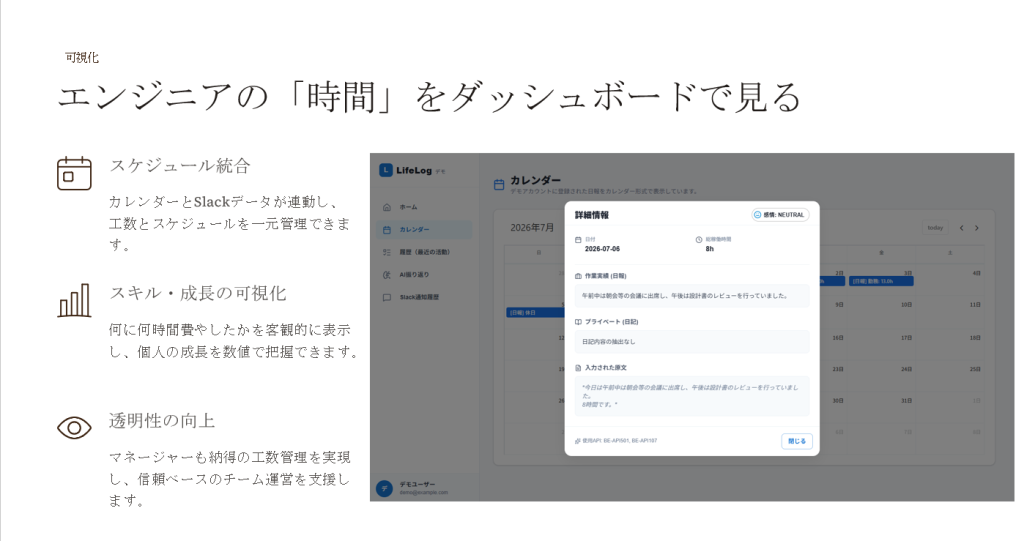Click the 入力された原文 text box

coord(692,396)
